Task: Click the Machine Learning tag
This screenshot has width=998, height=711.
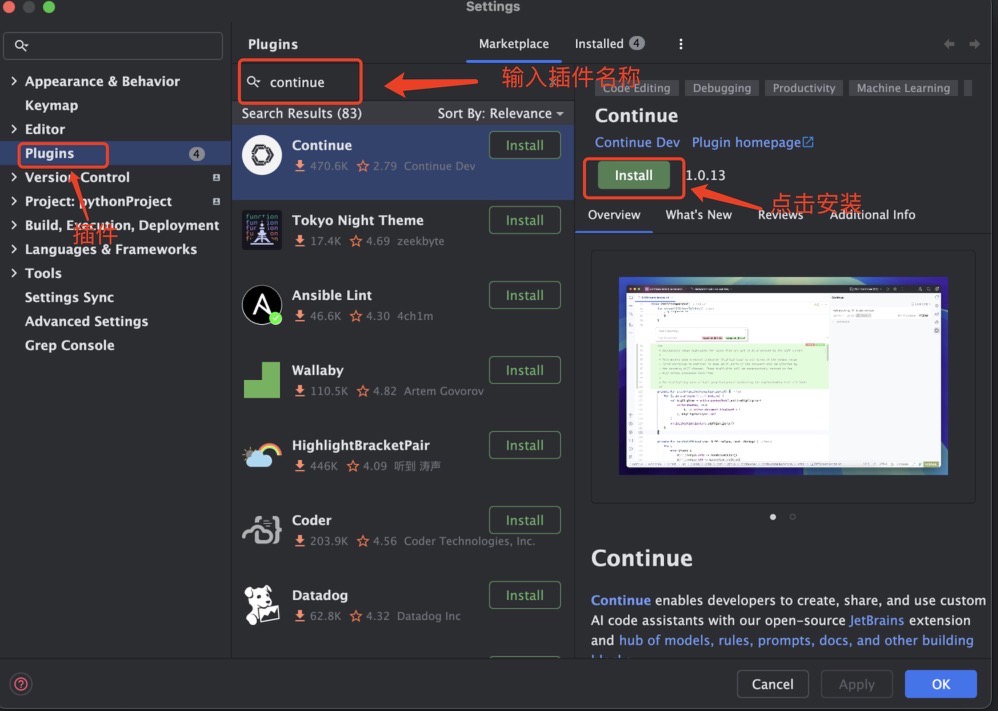Action: click(x=903, y=88)
